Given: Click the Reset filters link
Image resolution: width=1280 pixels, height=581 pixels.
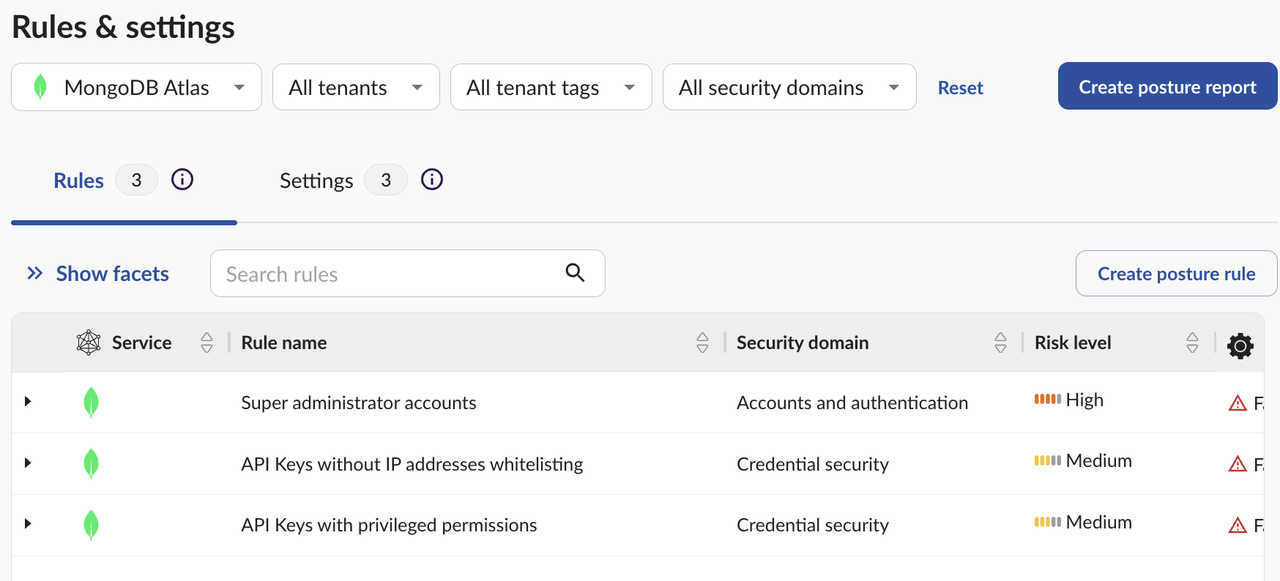Looking at the screenshot, I should pyautogui.click(x=960, y=88).
